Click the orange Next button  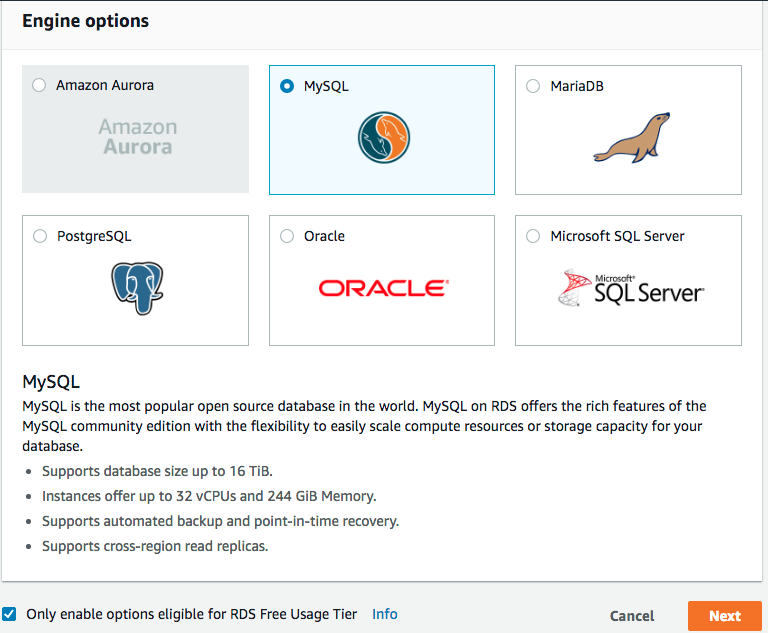click(725, 616)
